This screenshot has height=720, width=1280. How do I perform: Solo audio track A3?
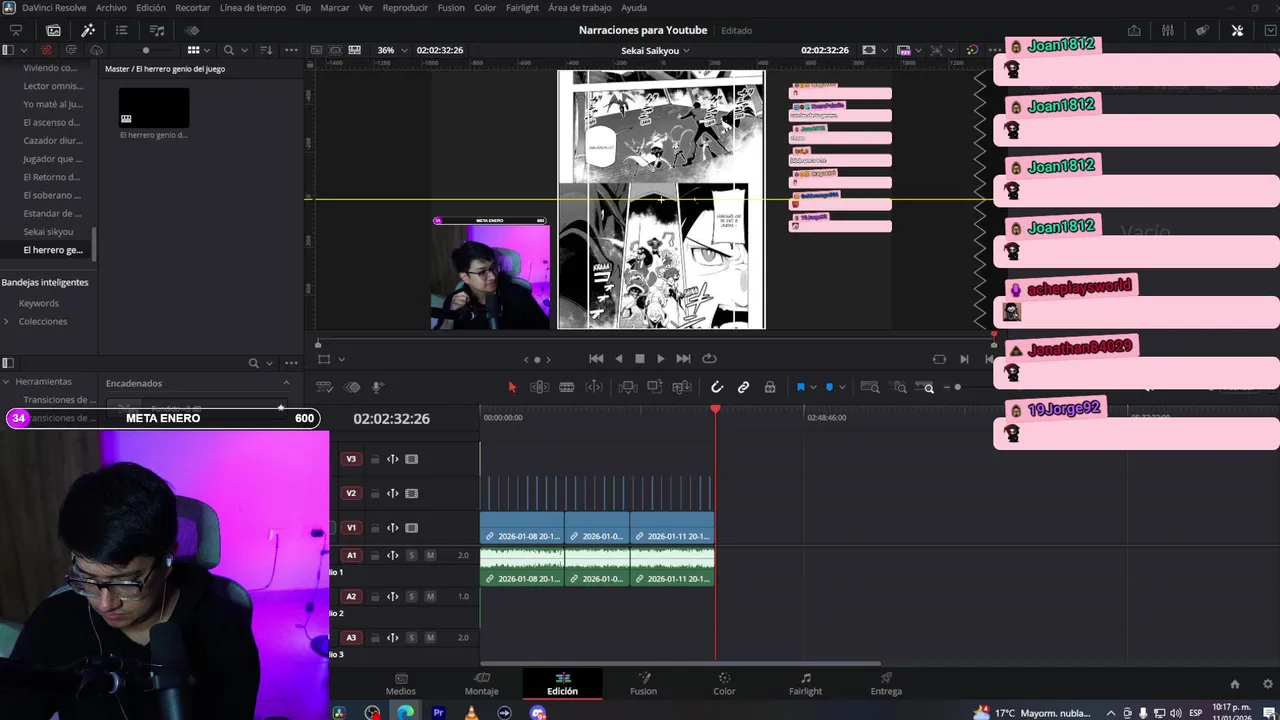click(x=411, y=637)
